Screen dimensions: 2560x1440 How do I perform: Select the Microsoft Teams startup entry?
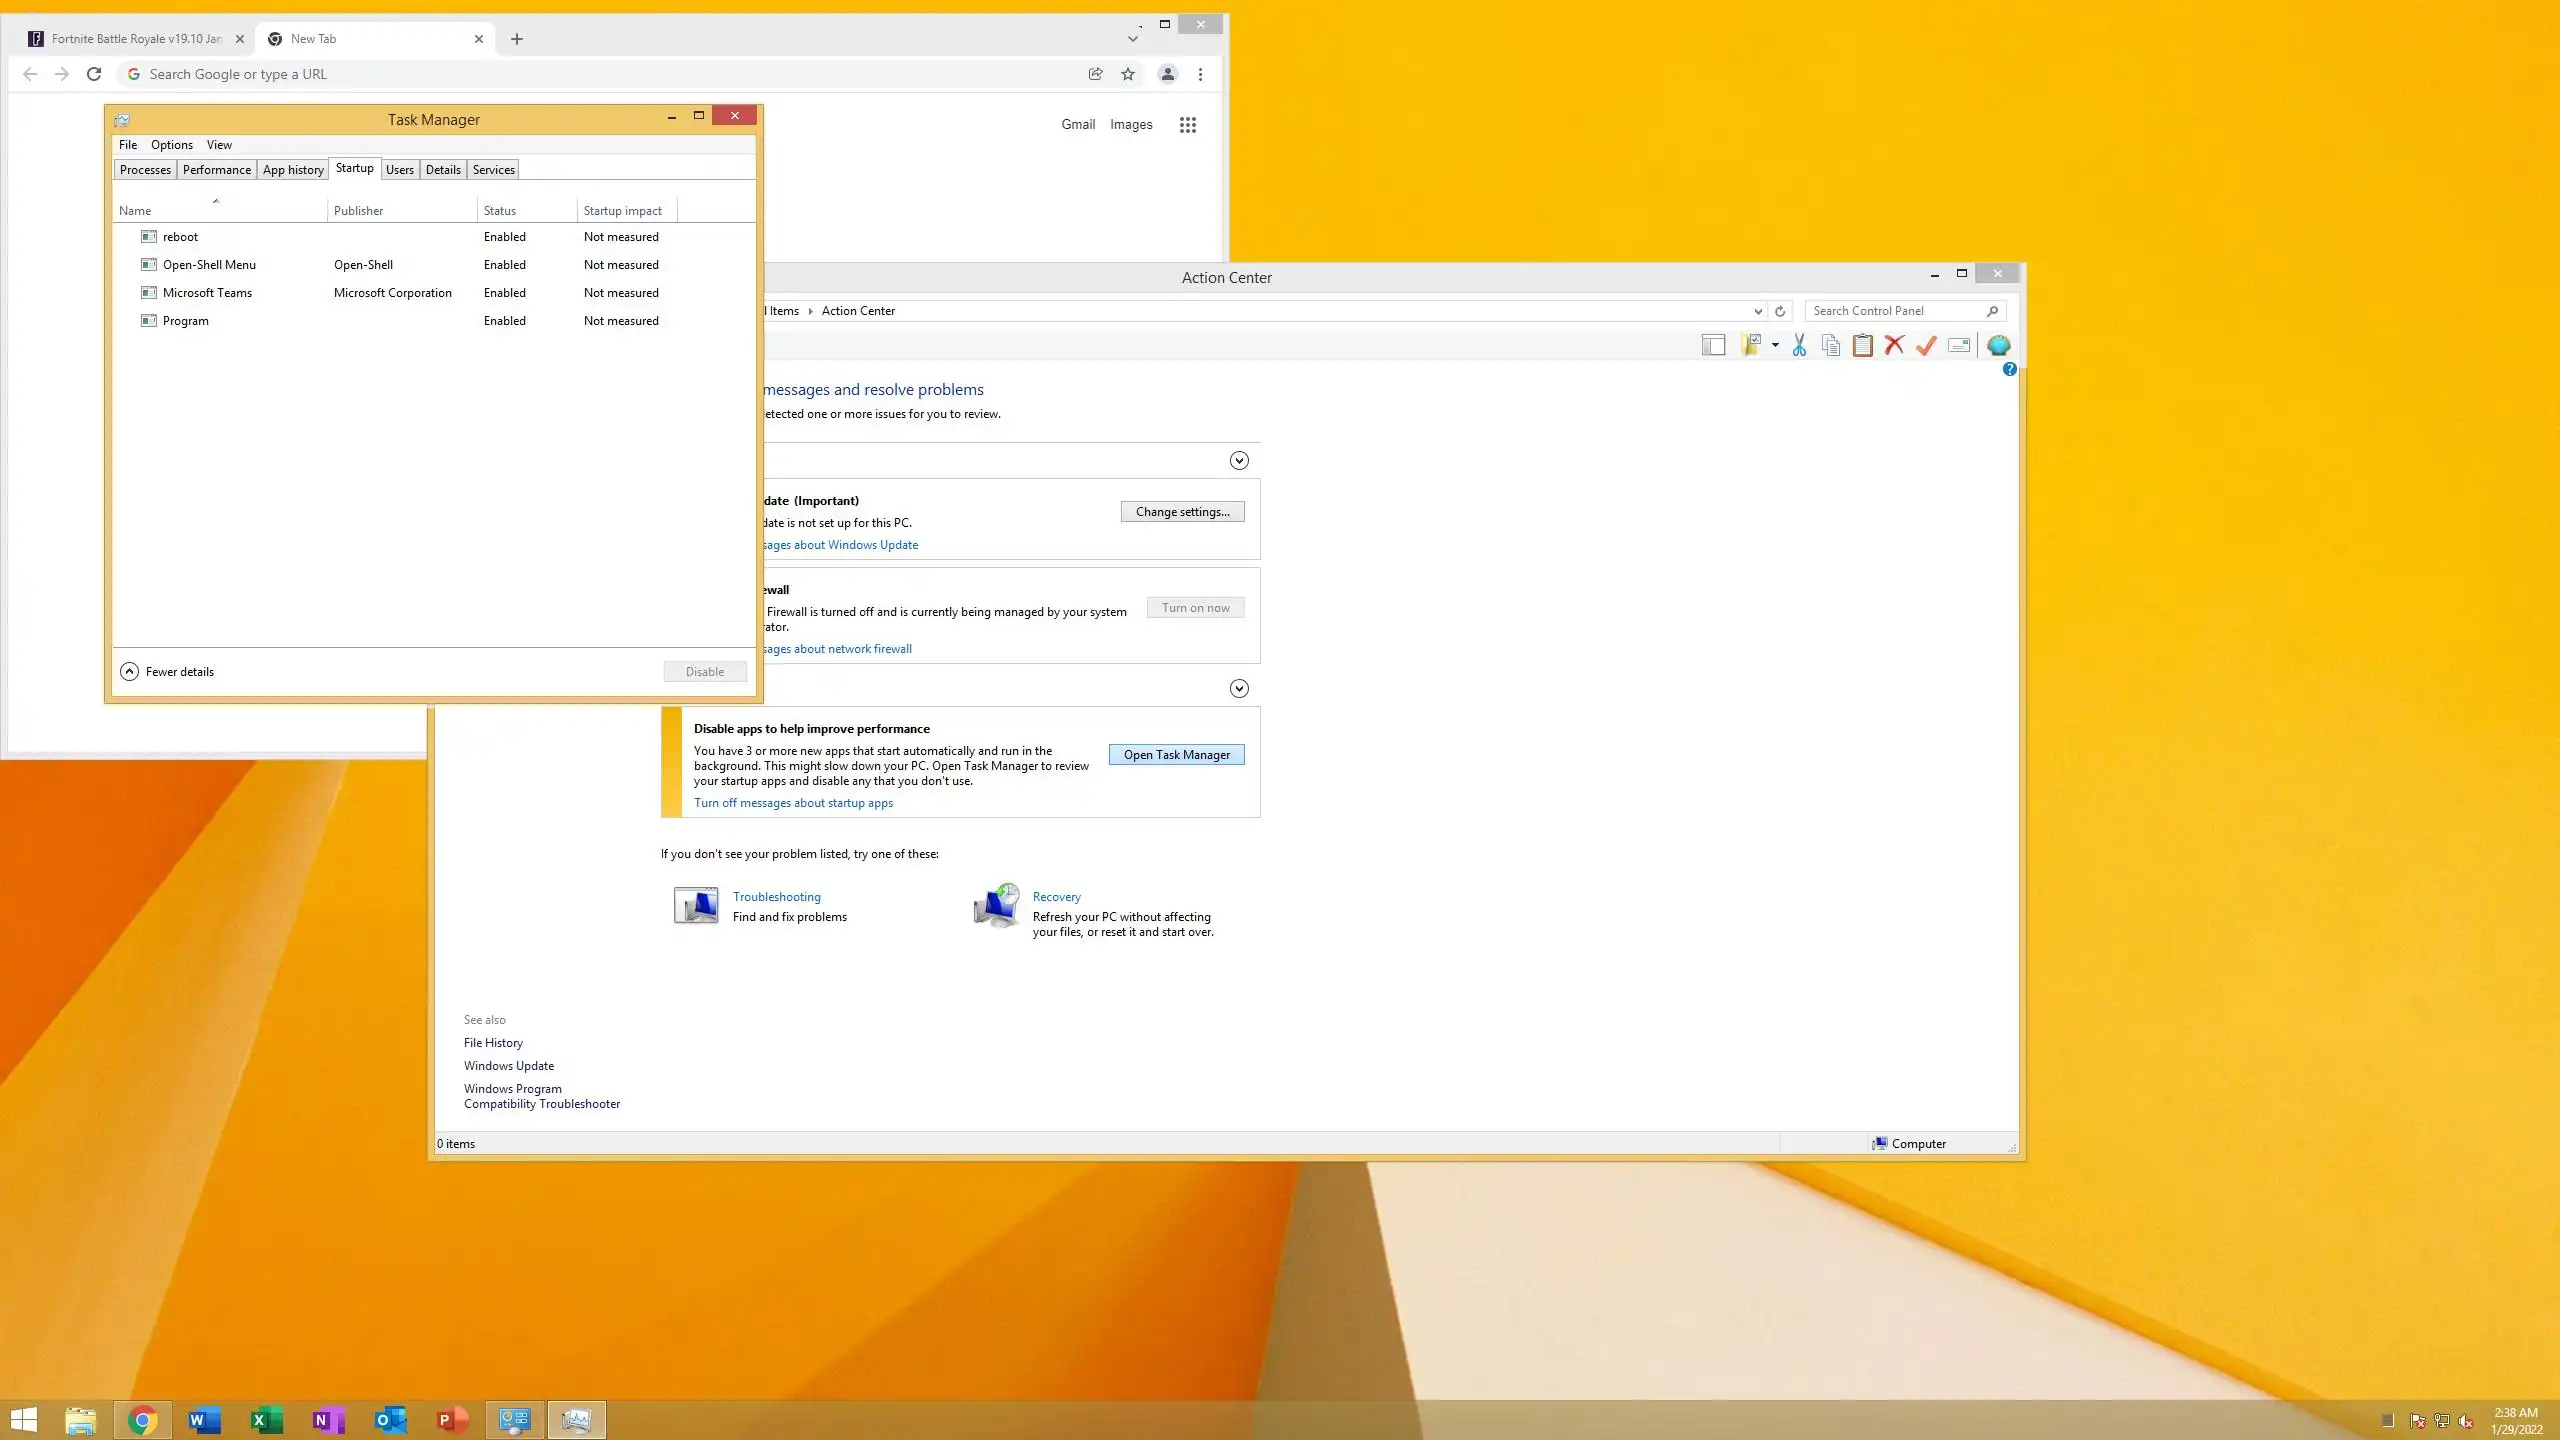[207, 293]
